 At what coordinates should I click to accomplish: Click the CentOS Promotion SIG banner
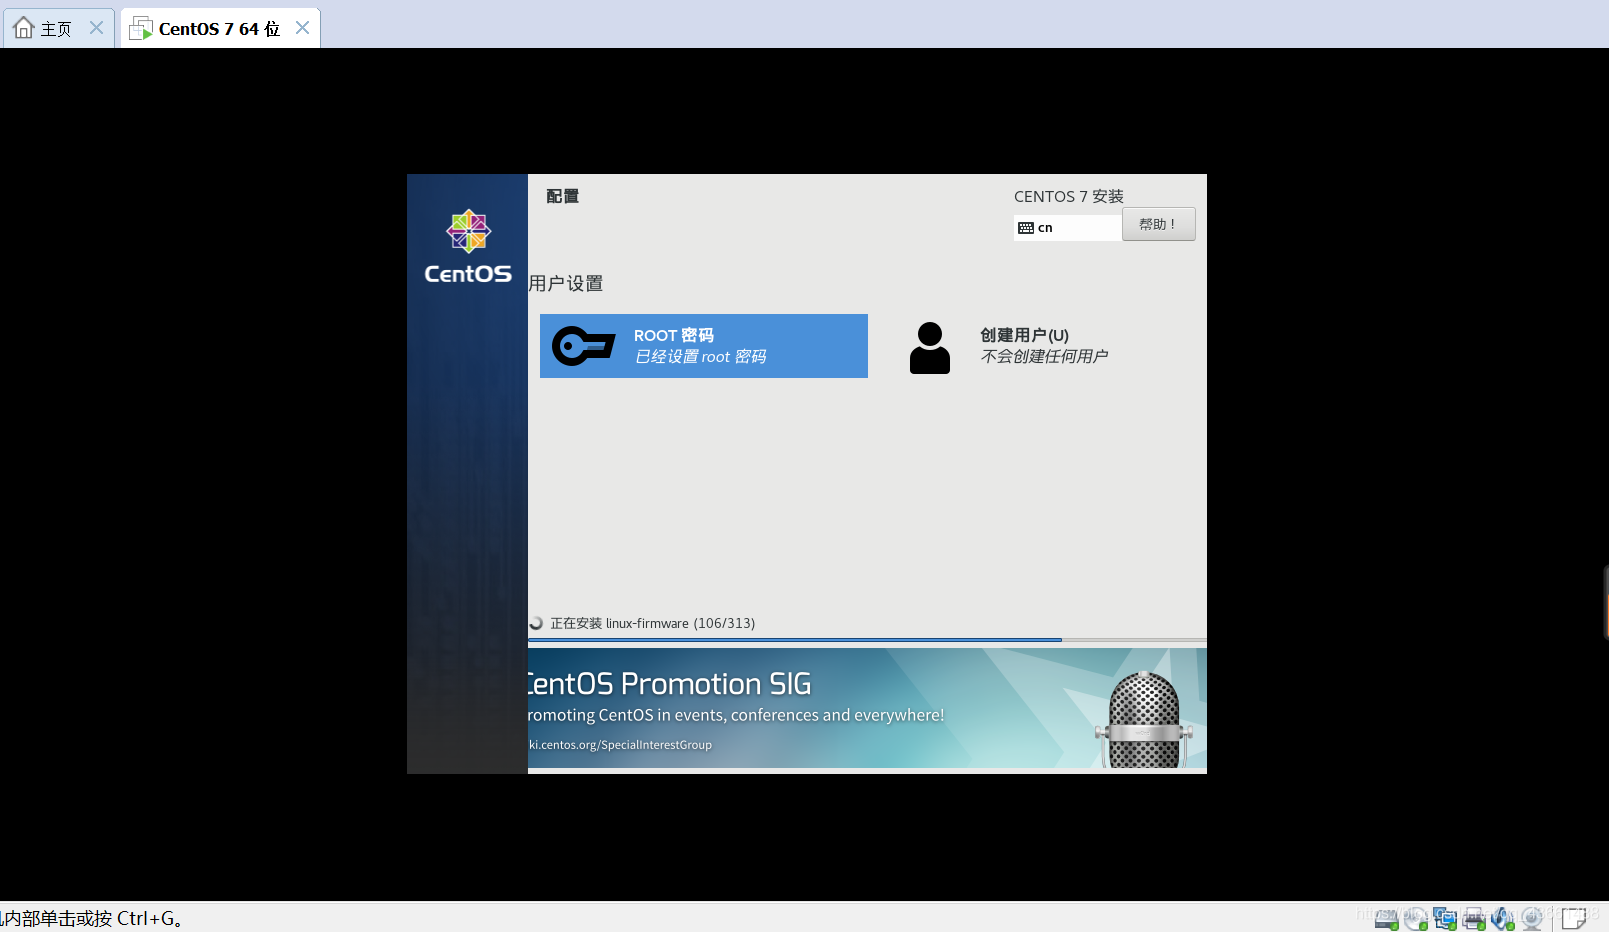(867, 708)
